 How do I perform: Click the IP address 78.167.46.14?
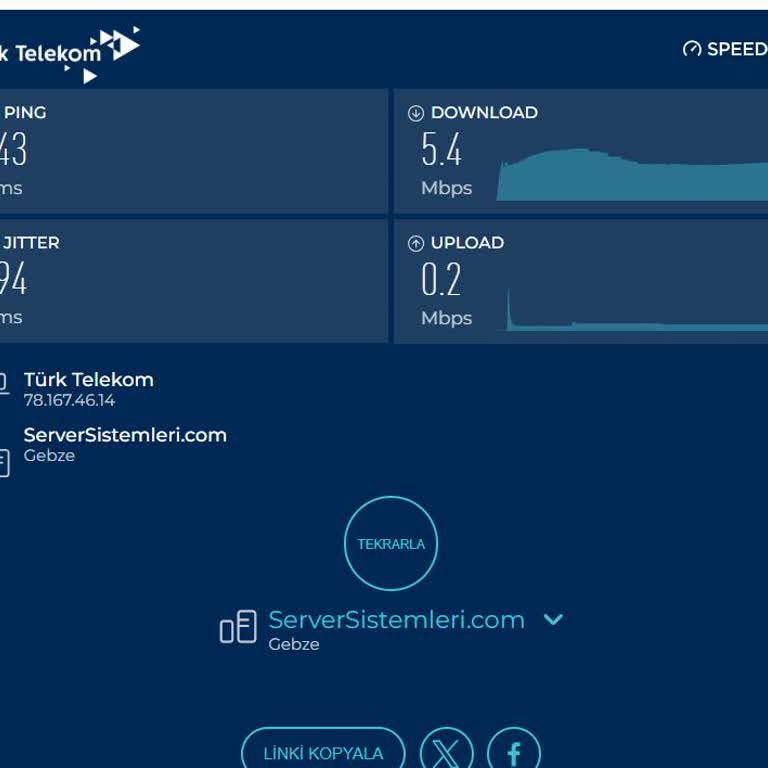(69, 400)
